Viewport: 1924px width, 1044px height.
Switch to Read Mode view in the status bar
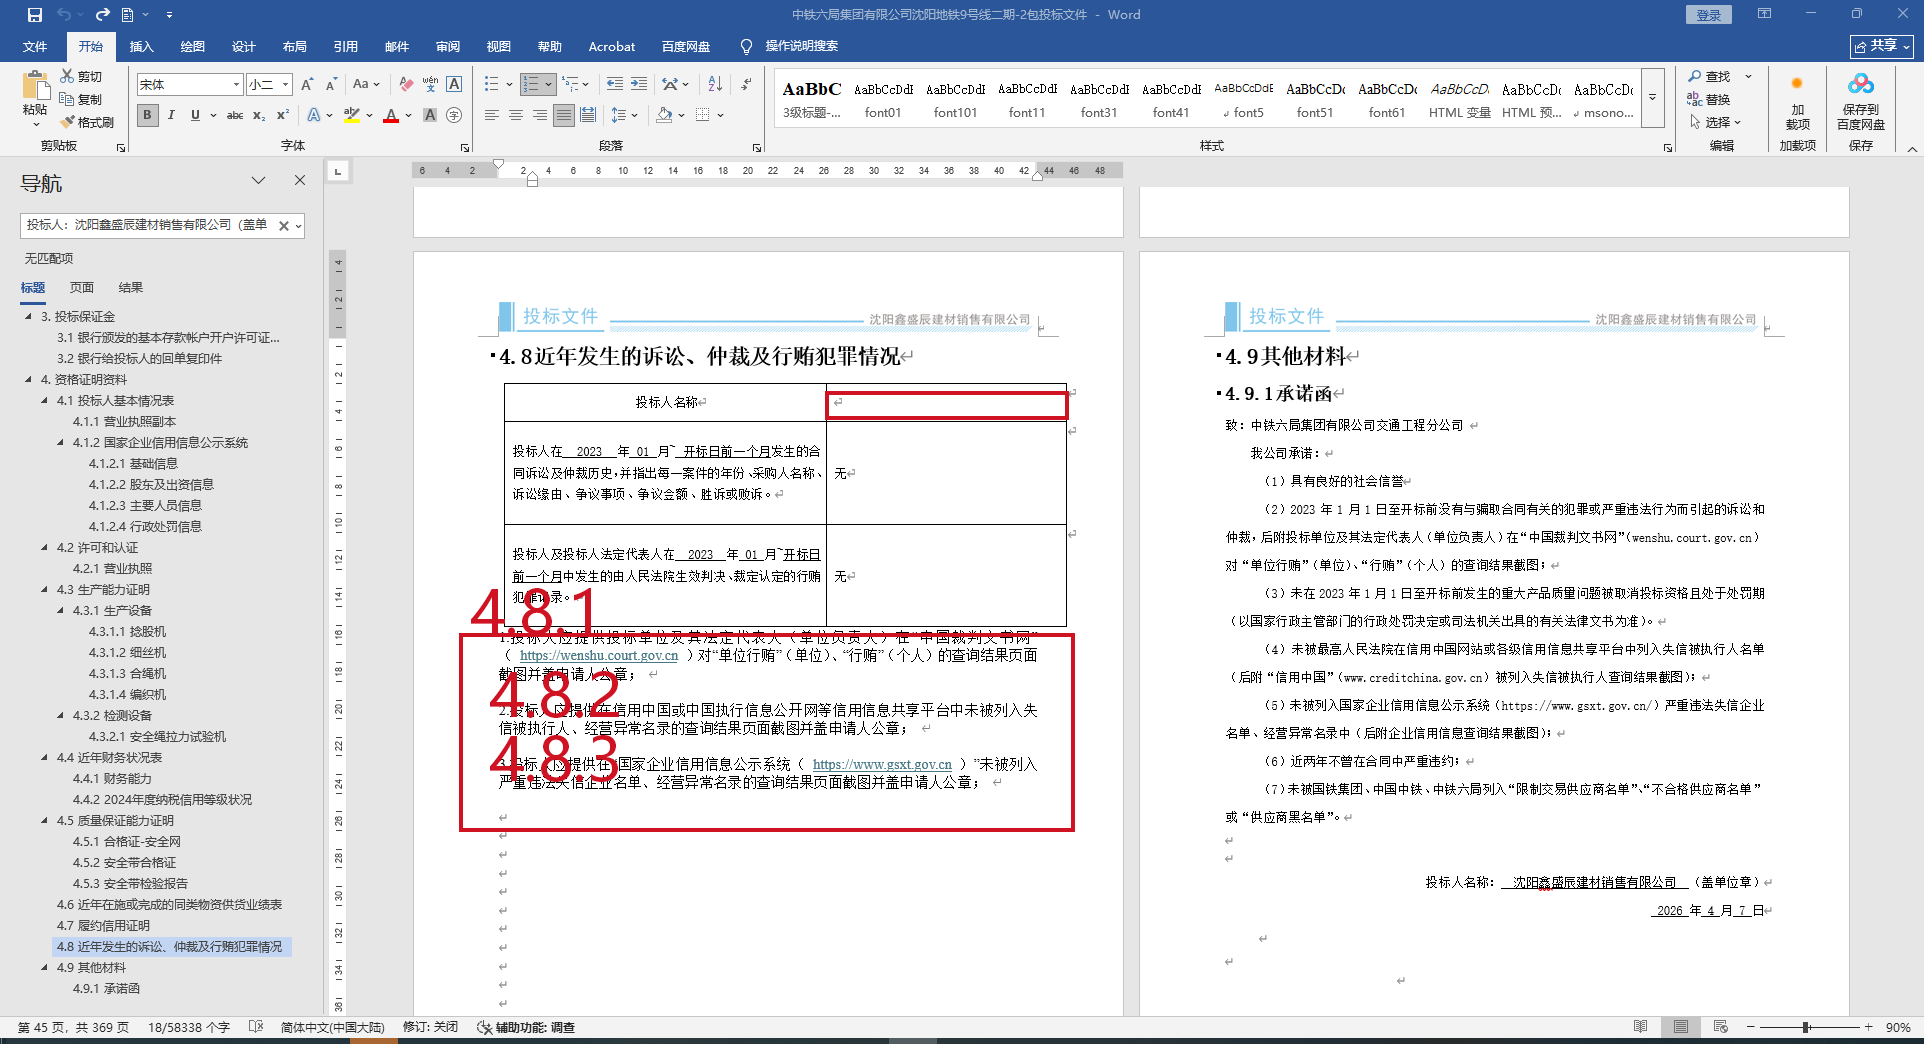click(x=1640, y=1027)
